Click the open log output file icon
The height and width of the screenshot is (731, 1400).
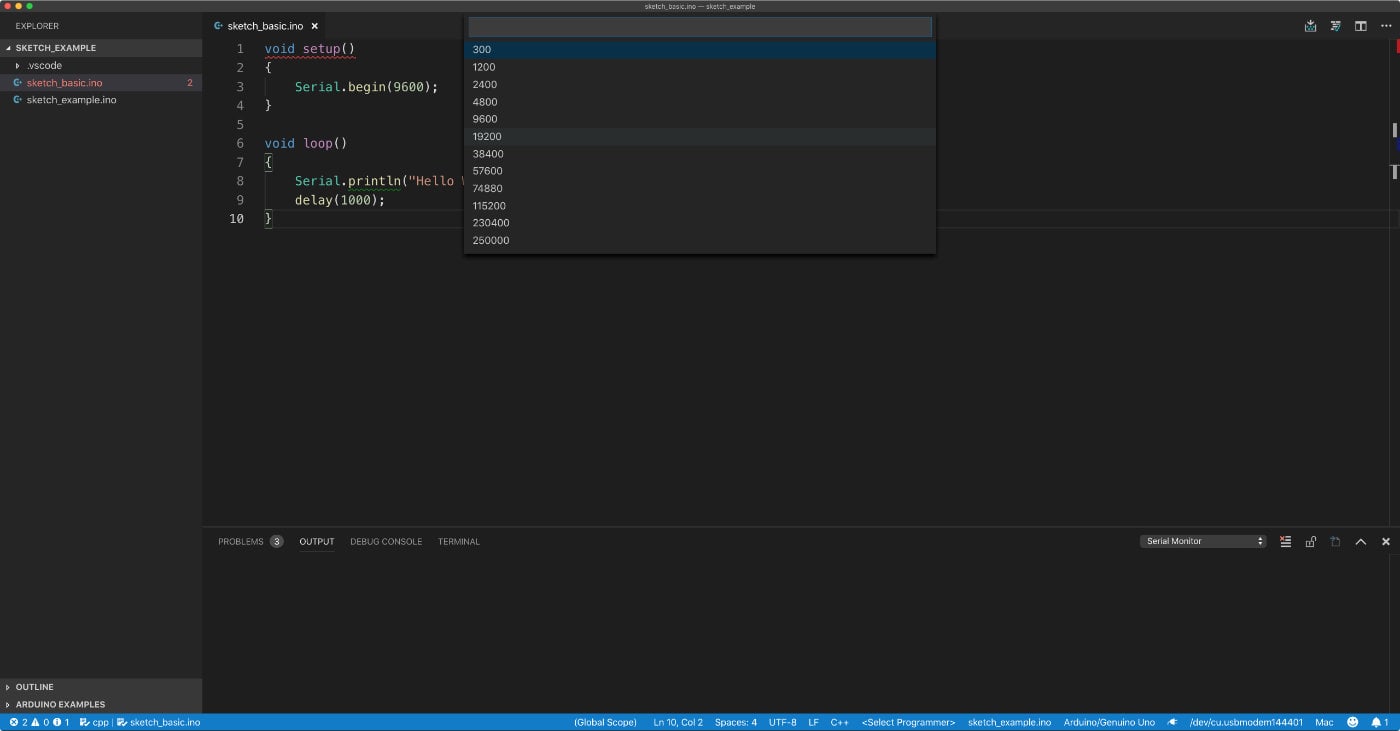(x=1335, y=541)
